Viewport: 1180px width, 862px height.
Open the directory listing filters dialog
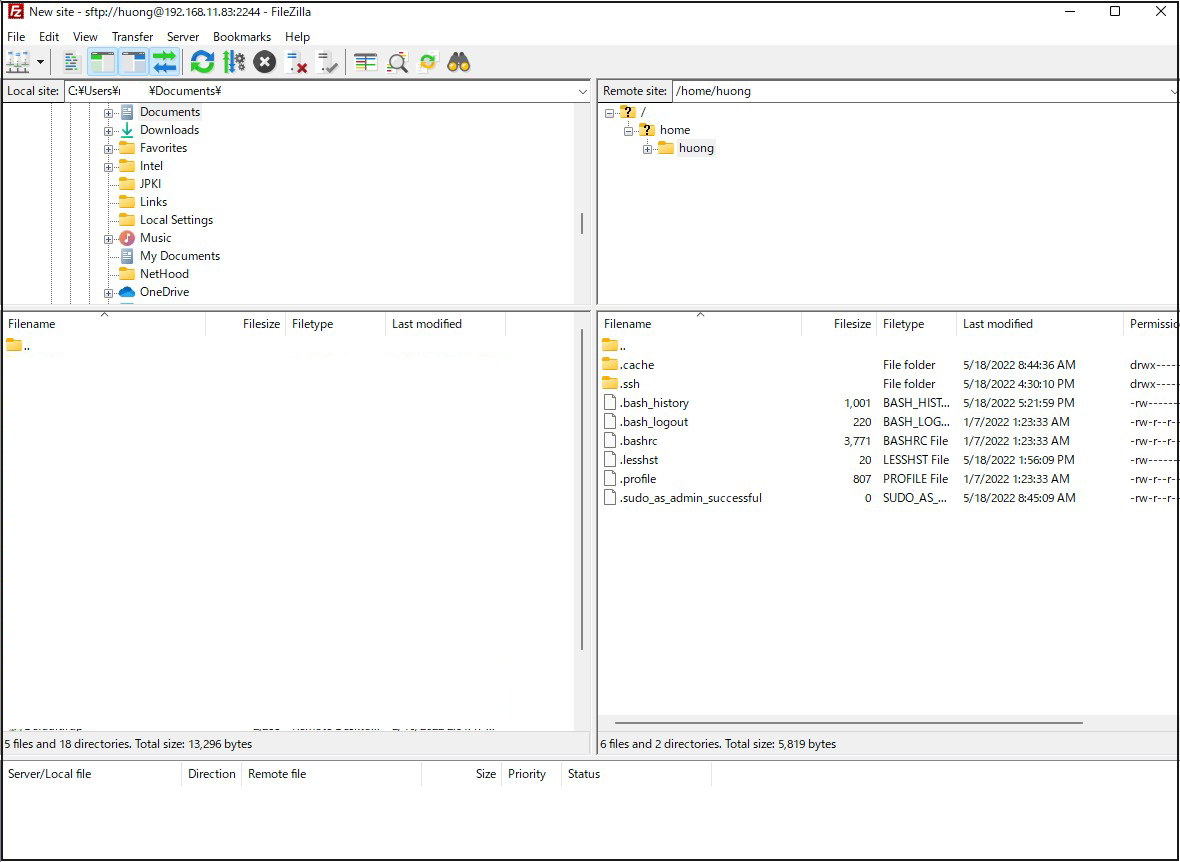366,62
